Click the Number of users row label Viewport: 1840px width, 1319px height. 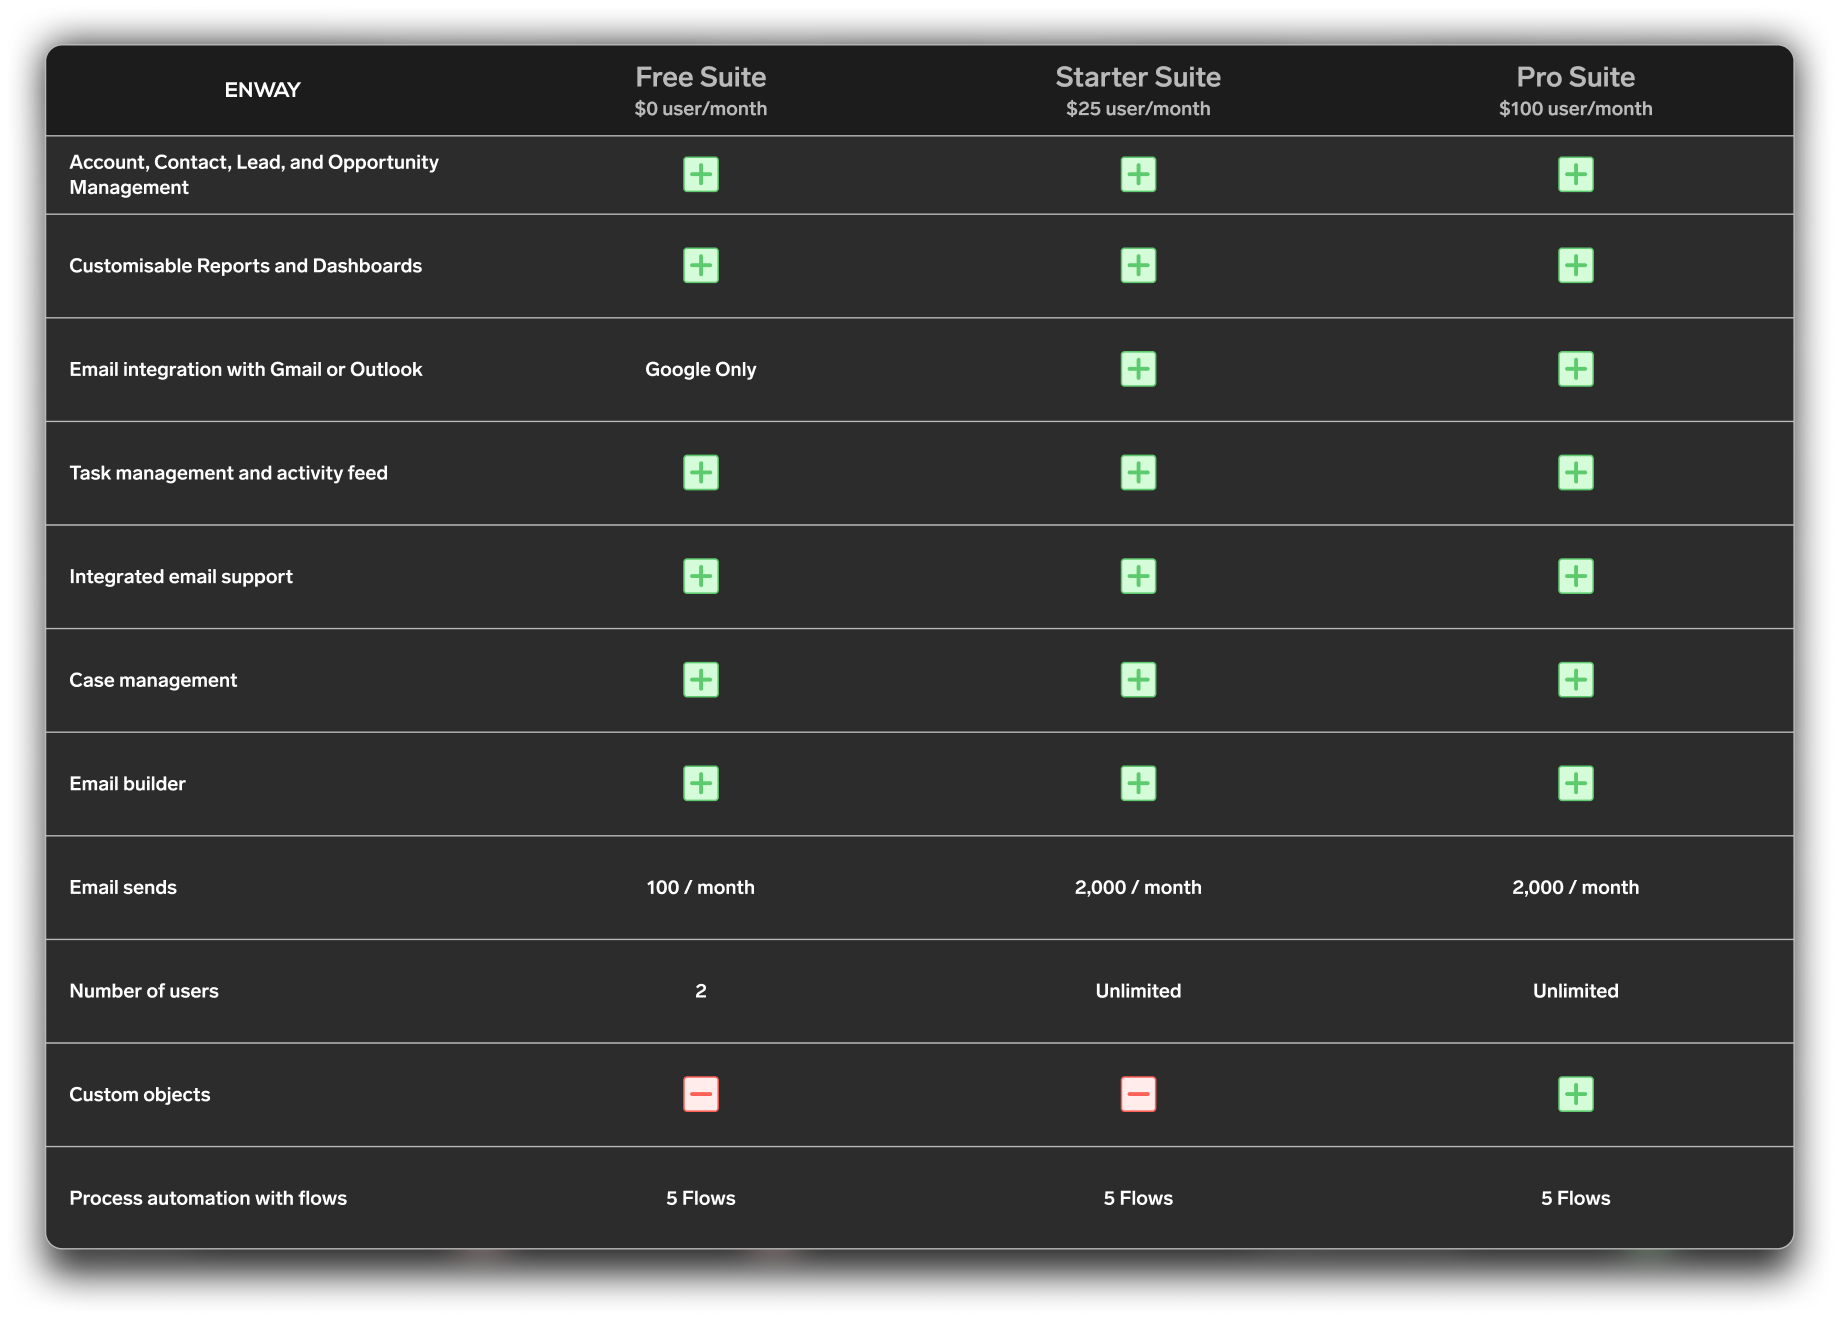point(144,990)
